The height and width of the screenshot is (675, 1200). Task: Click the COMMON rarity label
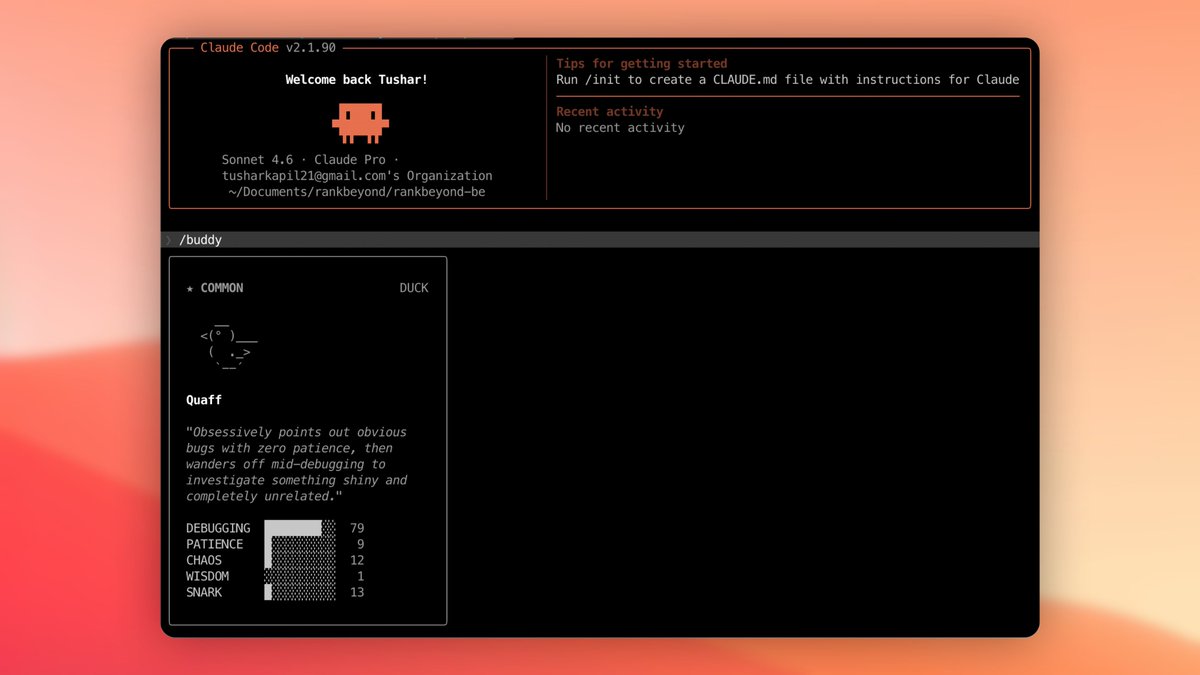tap(222, 288)
